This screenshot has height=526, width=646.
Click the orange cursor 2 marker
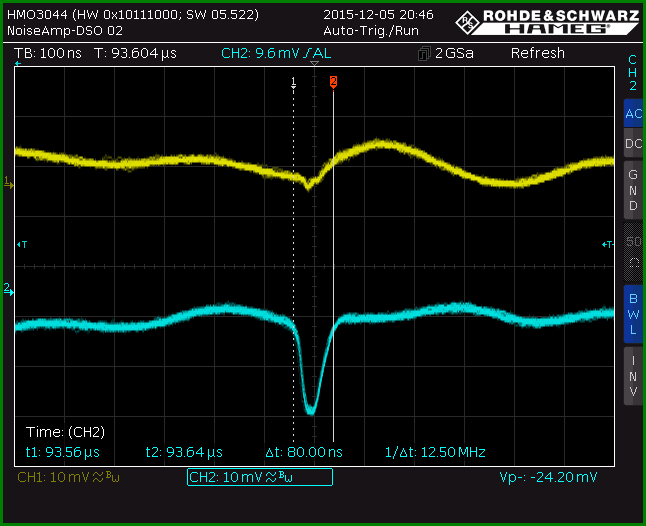click(333, 82)
